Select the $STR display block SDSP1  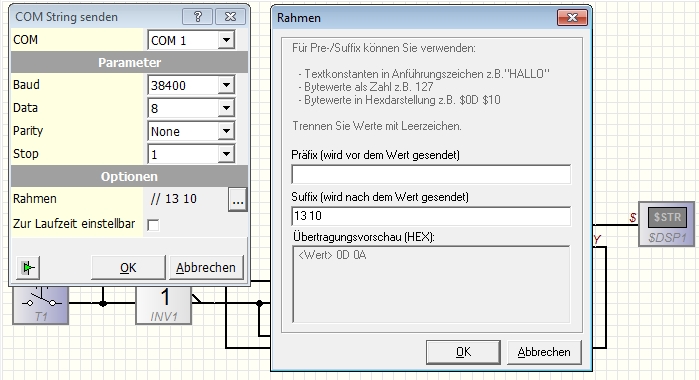pyautogui.click(x=666, y=224)
